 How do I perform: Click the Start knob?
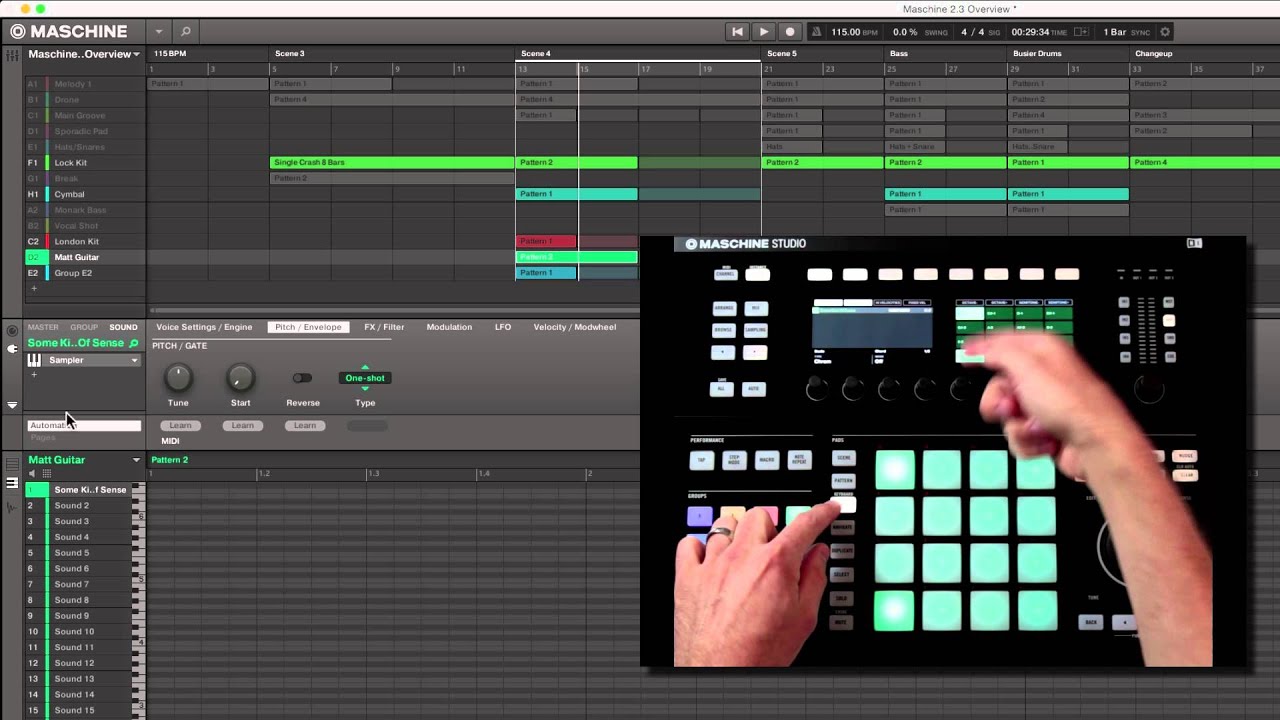tap(240, 378)
